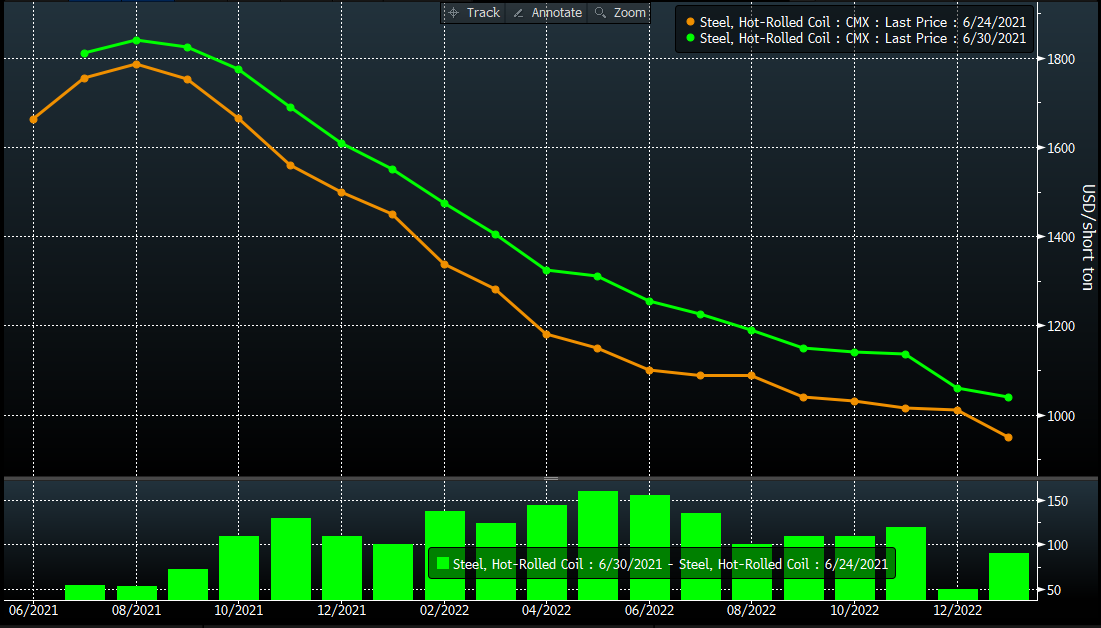Click the 12/2021 x-axis date label

pyautogui.click(x=341, y=609)
